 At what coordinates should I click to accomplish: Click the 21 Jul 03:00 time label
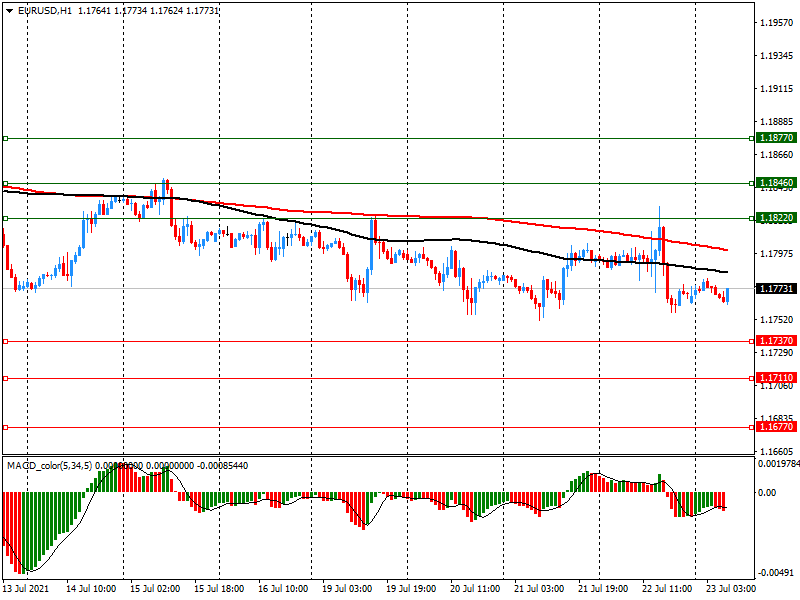pyautogui.click(x=539, y=589)
